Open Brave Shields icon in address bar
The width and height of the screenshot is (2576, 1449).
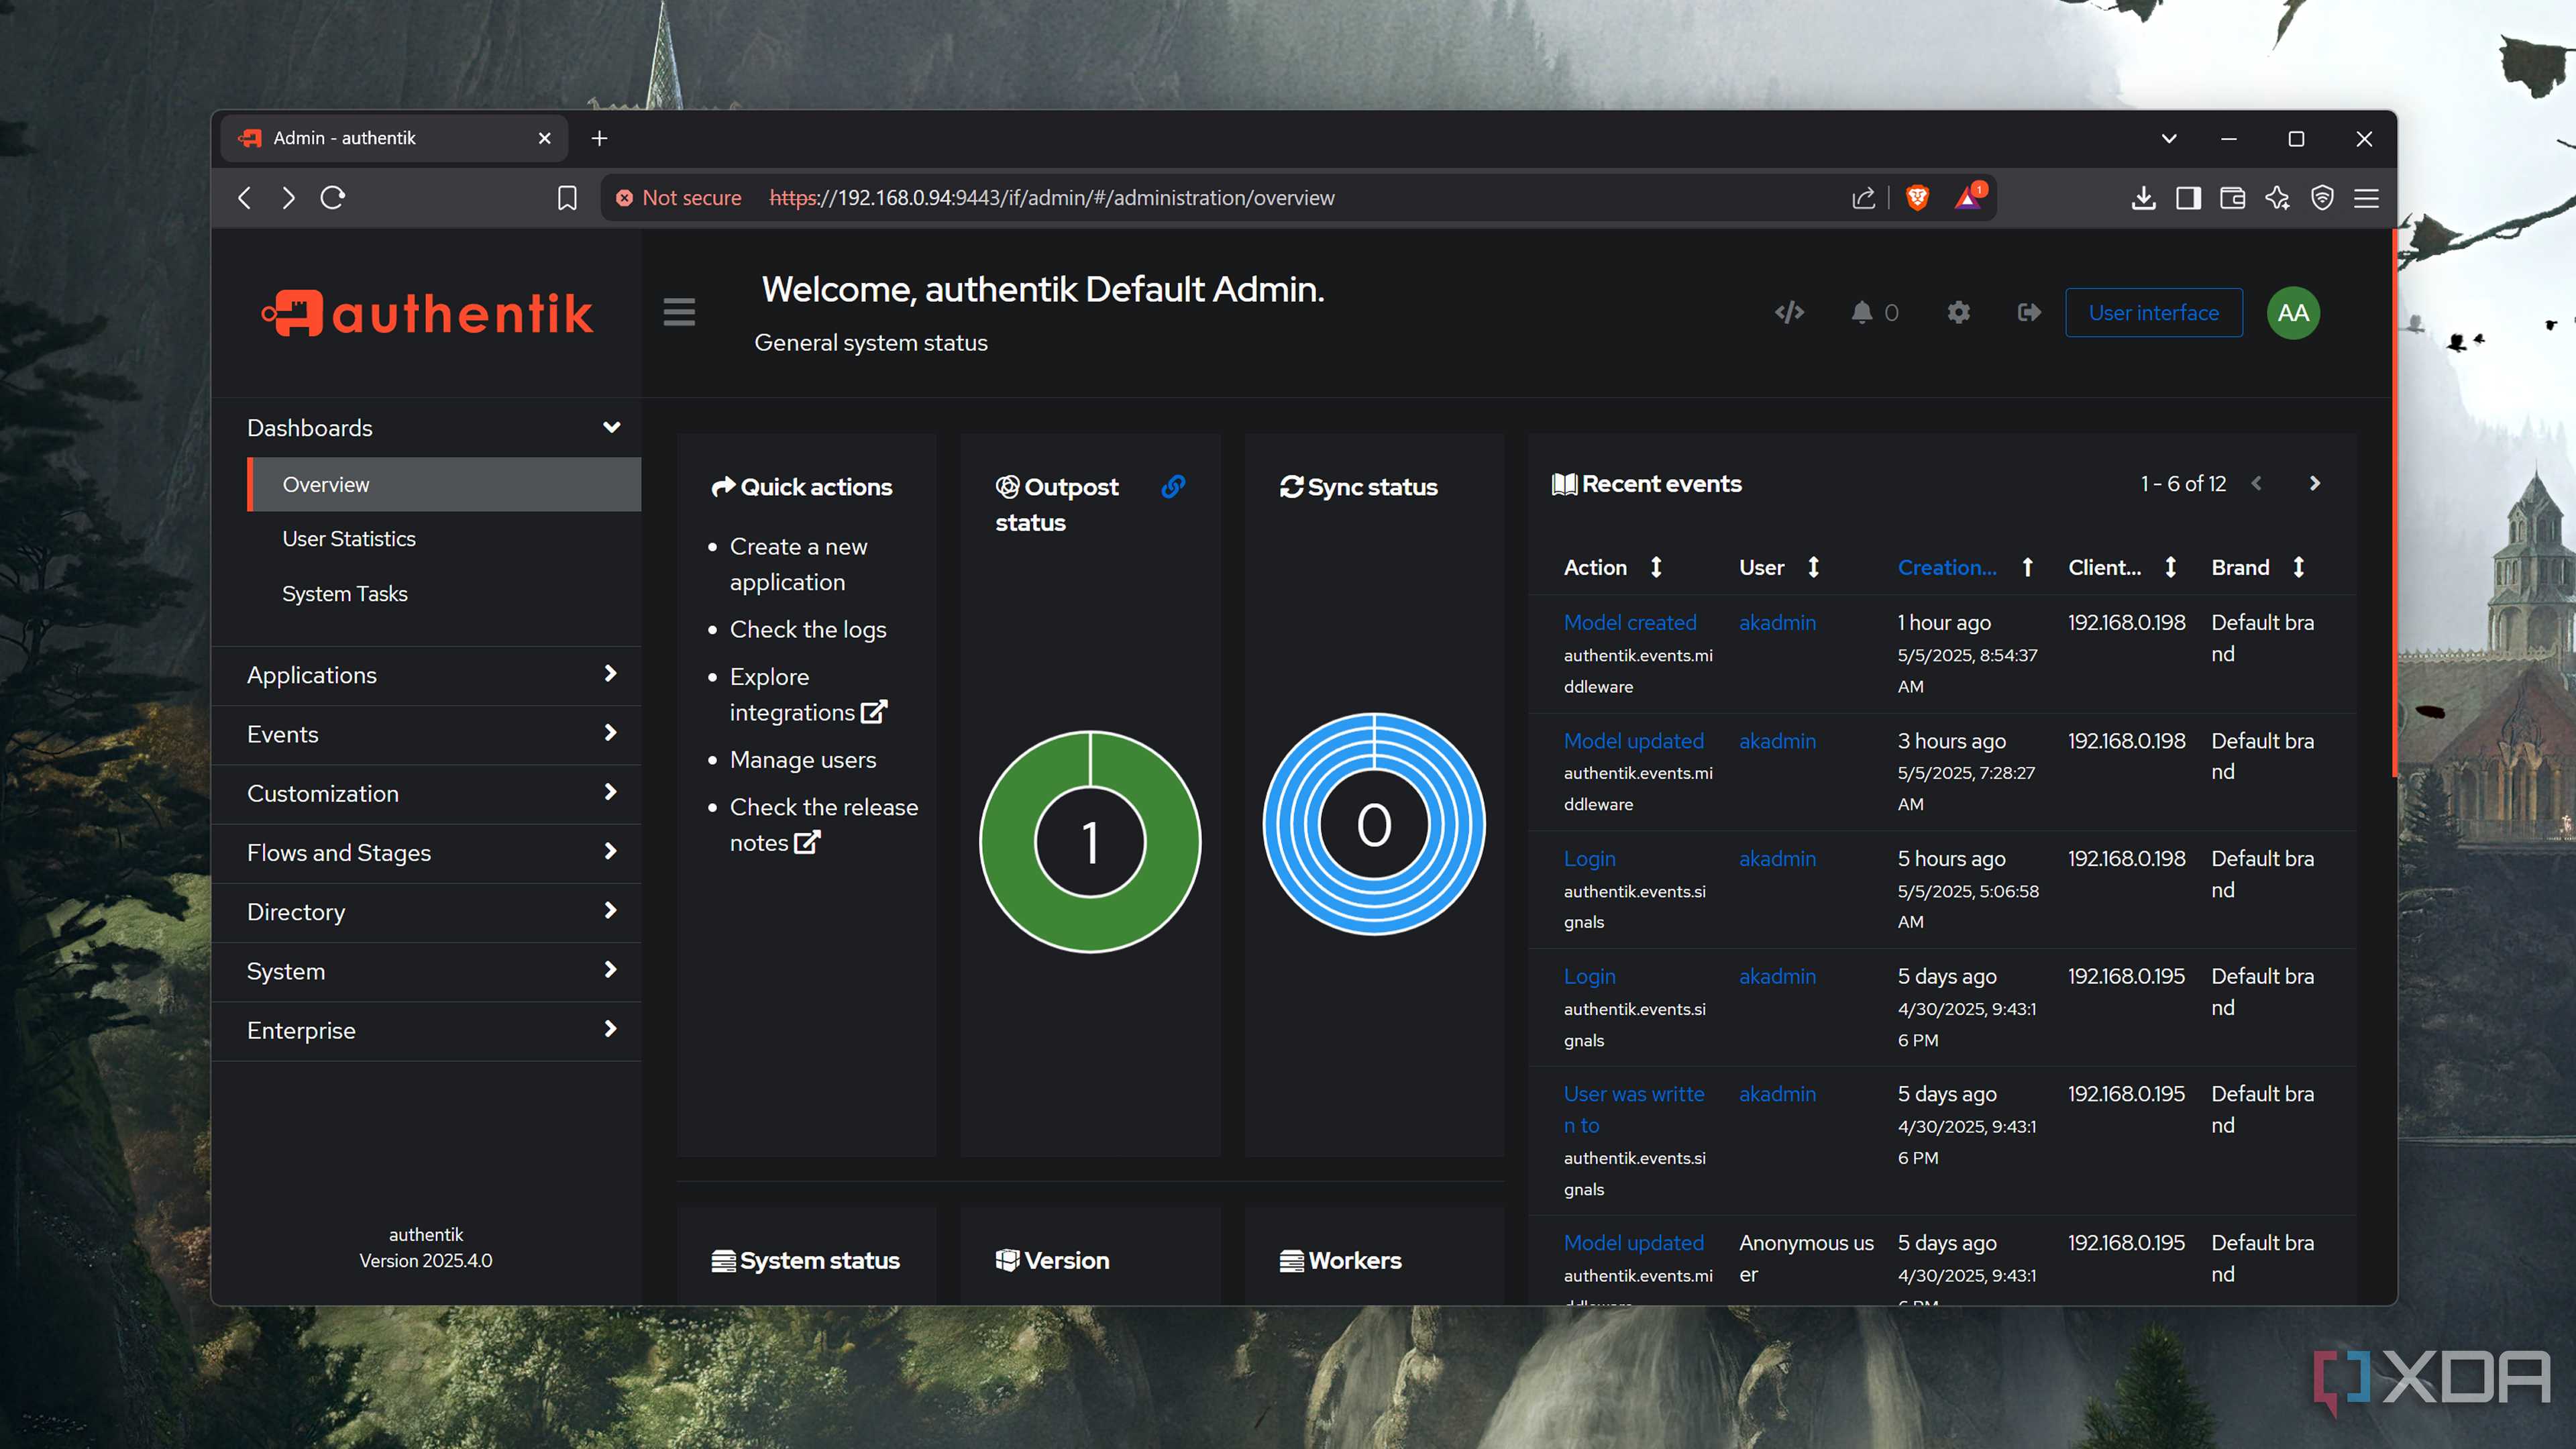[1917, 198]
